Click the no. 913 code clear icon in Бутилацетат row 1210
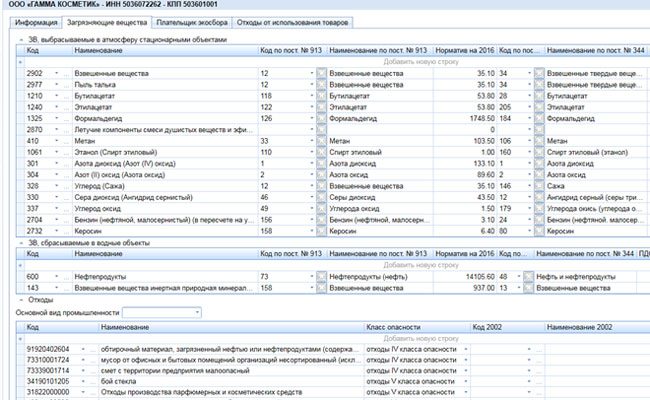 (321, 96)
